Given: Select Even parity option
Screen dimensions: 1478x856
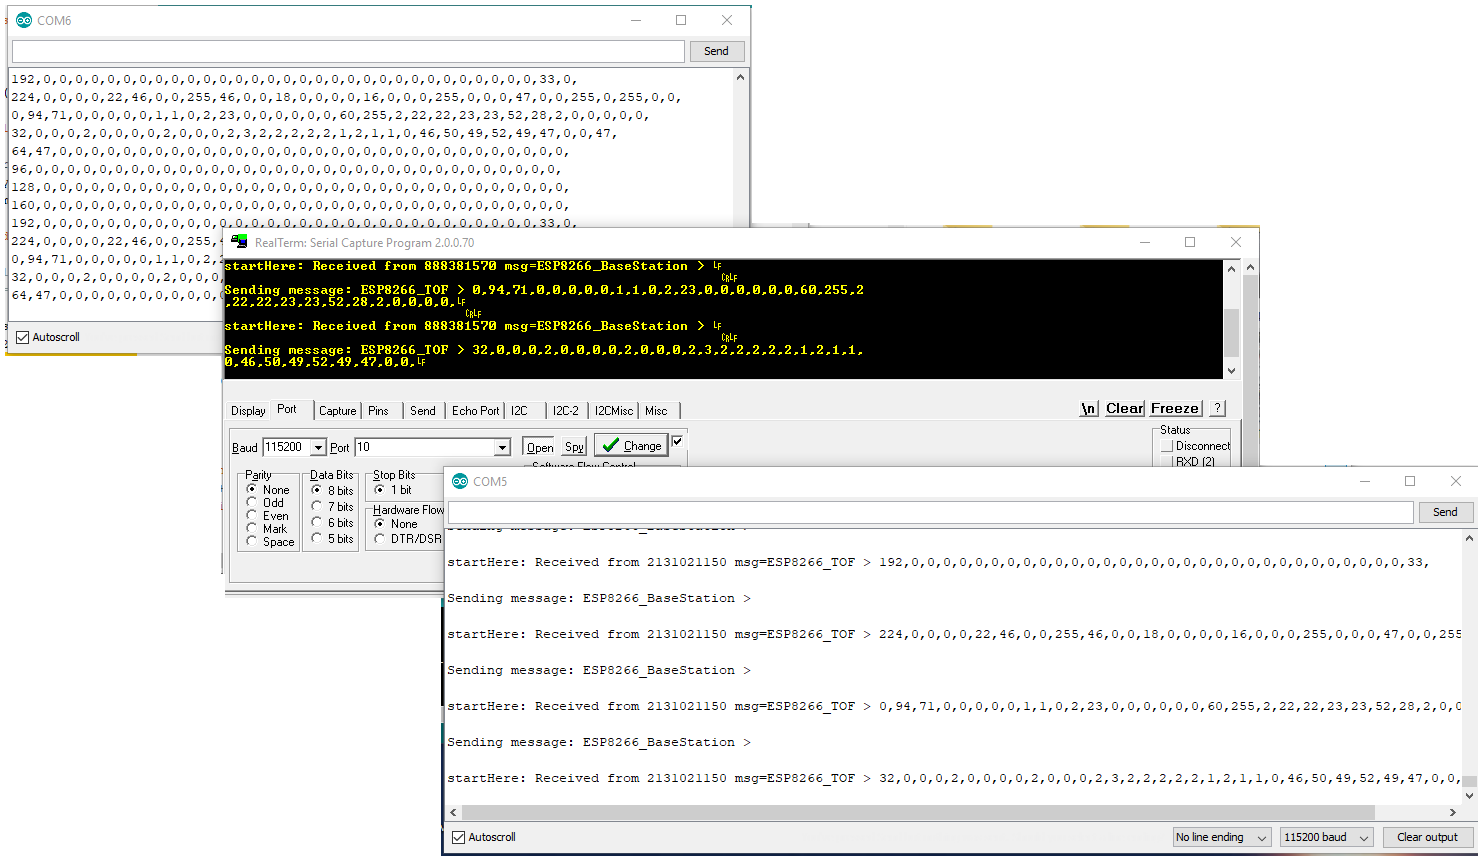Looking at the screenshot, I should (x=251, y=515).
